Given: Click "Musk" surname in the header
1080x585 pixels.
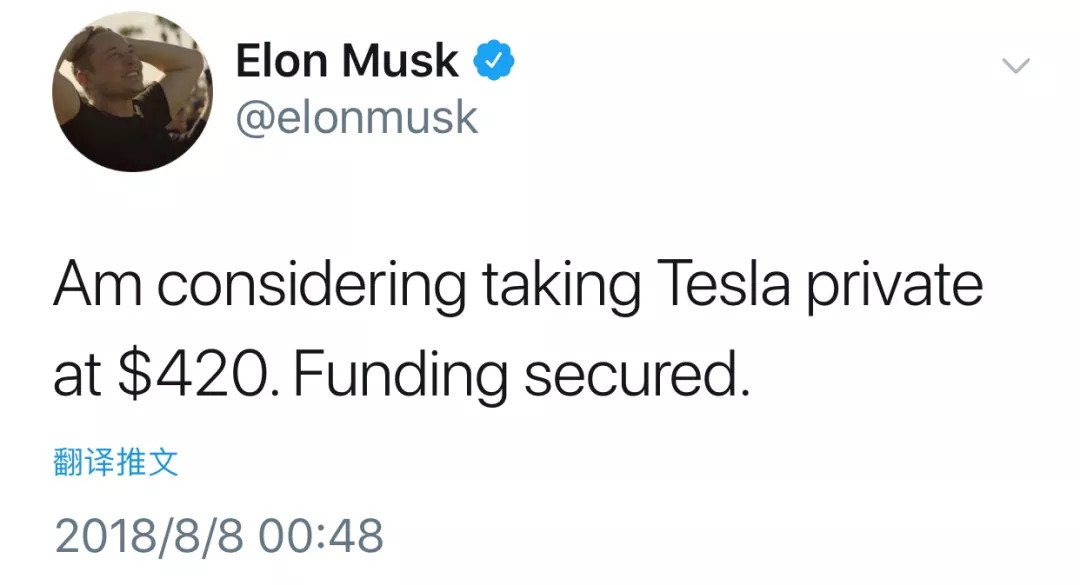Looking at the screenshot, I should [400, 61].
